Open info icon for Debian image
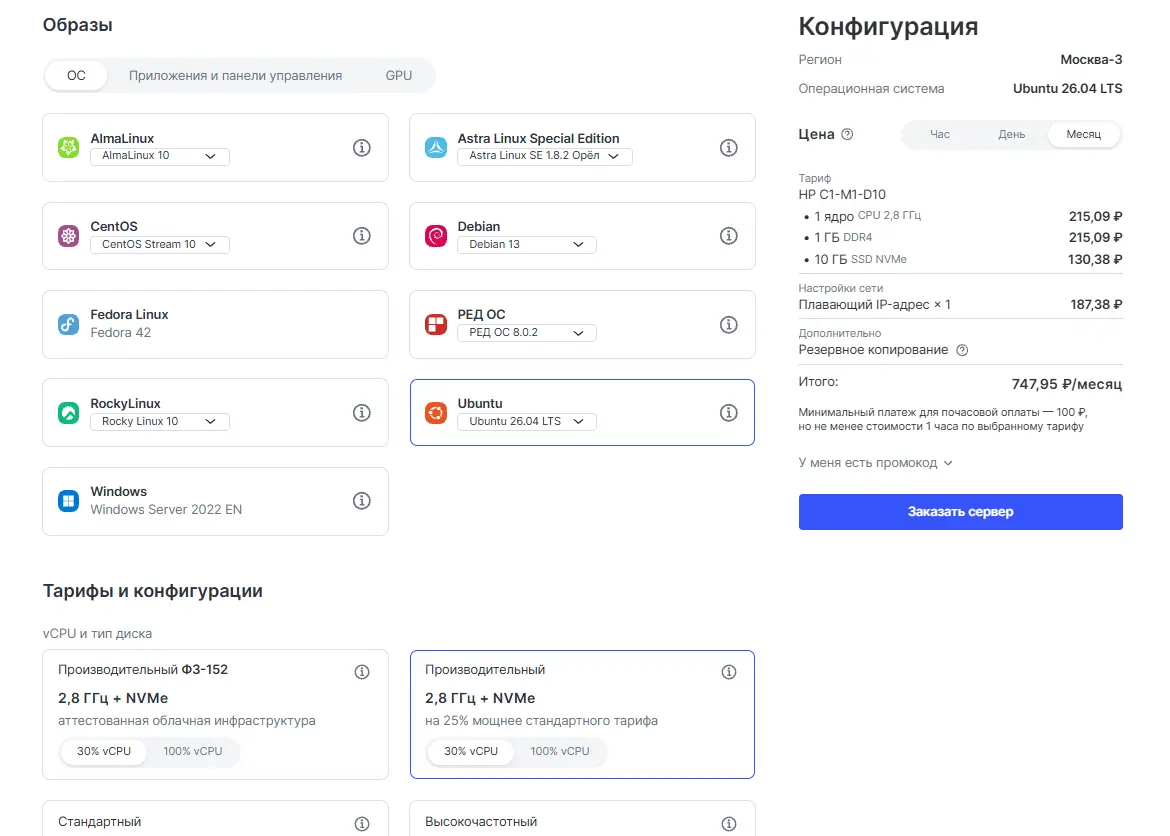This screenshot has width=1170, height=836. pos(729,236)
